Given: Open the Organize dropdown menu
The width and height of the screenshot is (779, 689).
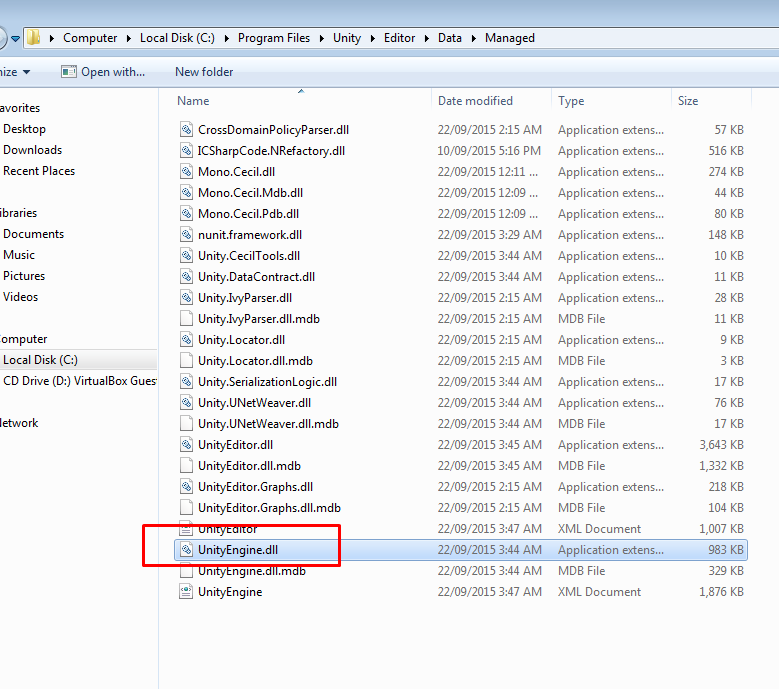Looking at the screenshot, I should 16,72.
